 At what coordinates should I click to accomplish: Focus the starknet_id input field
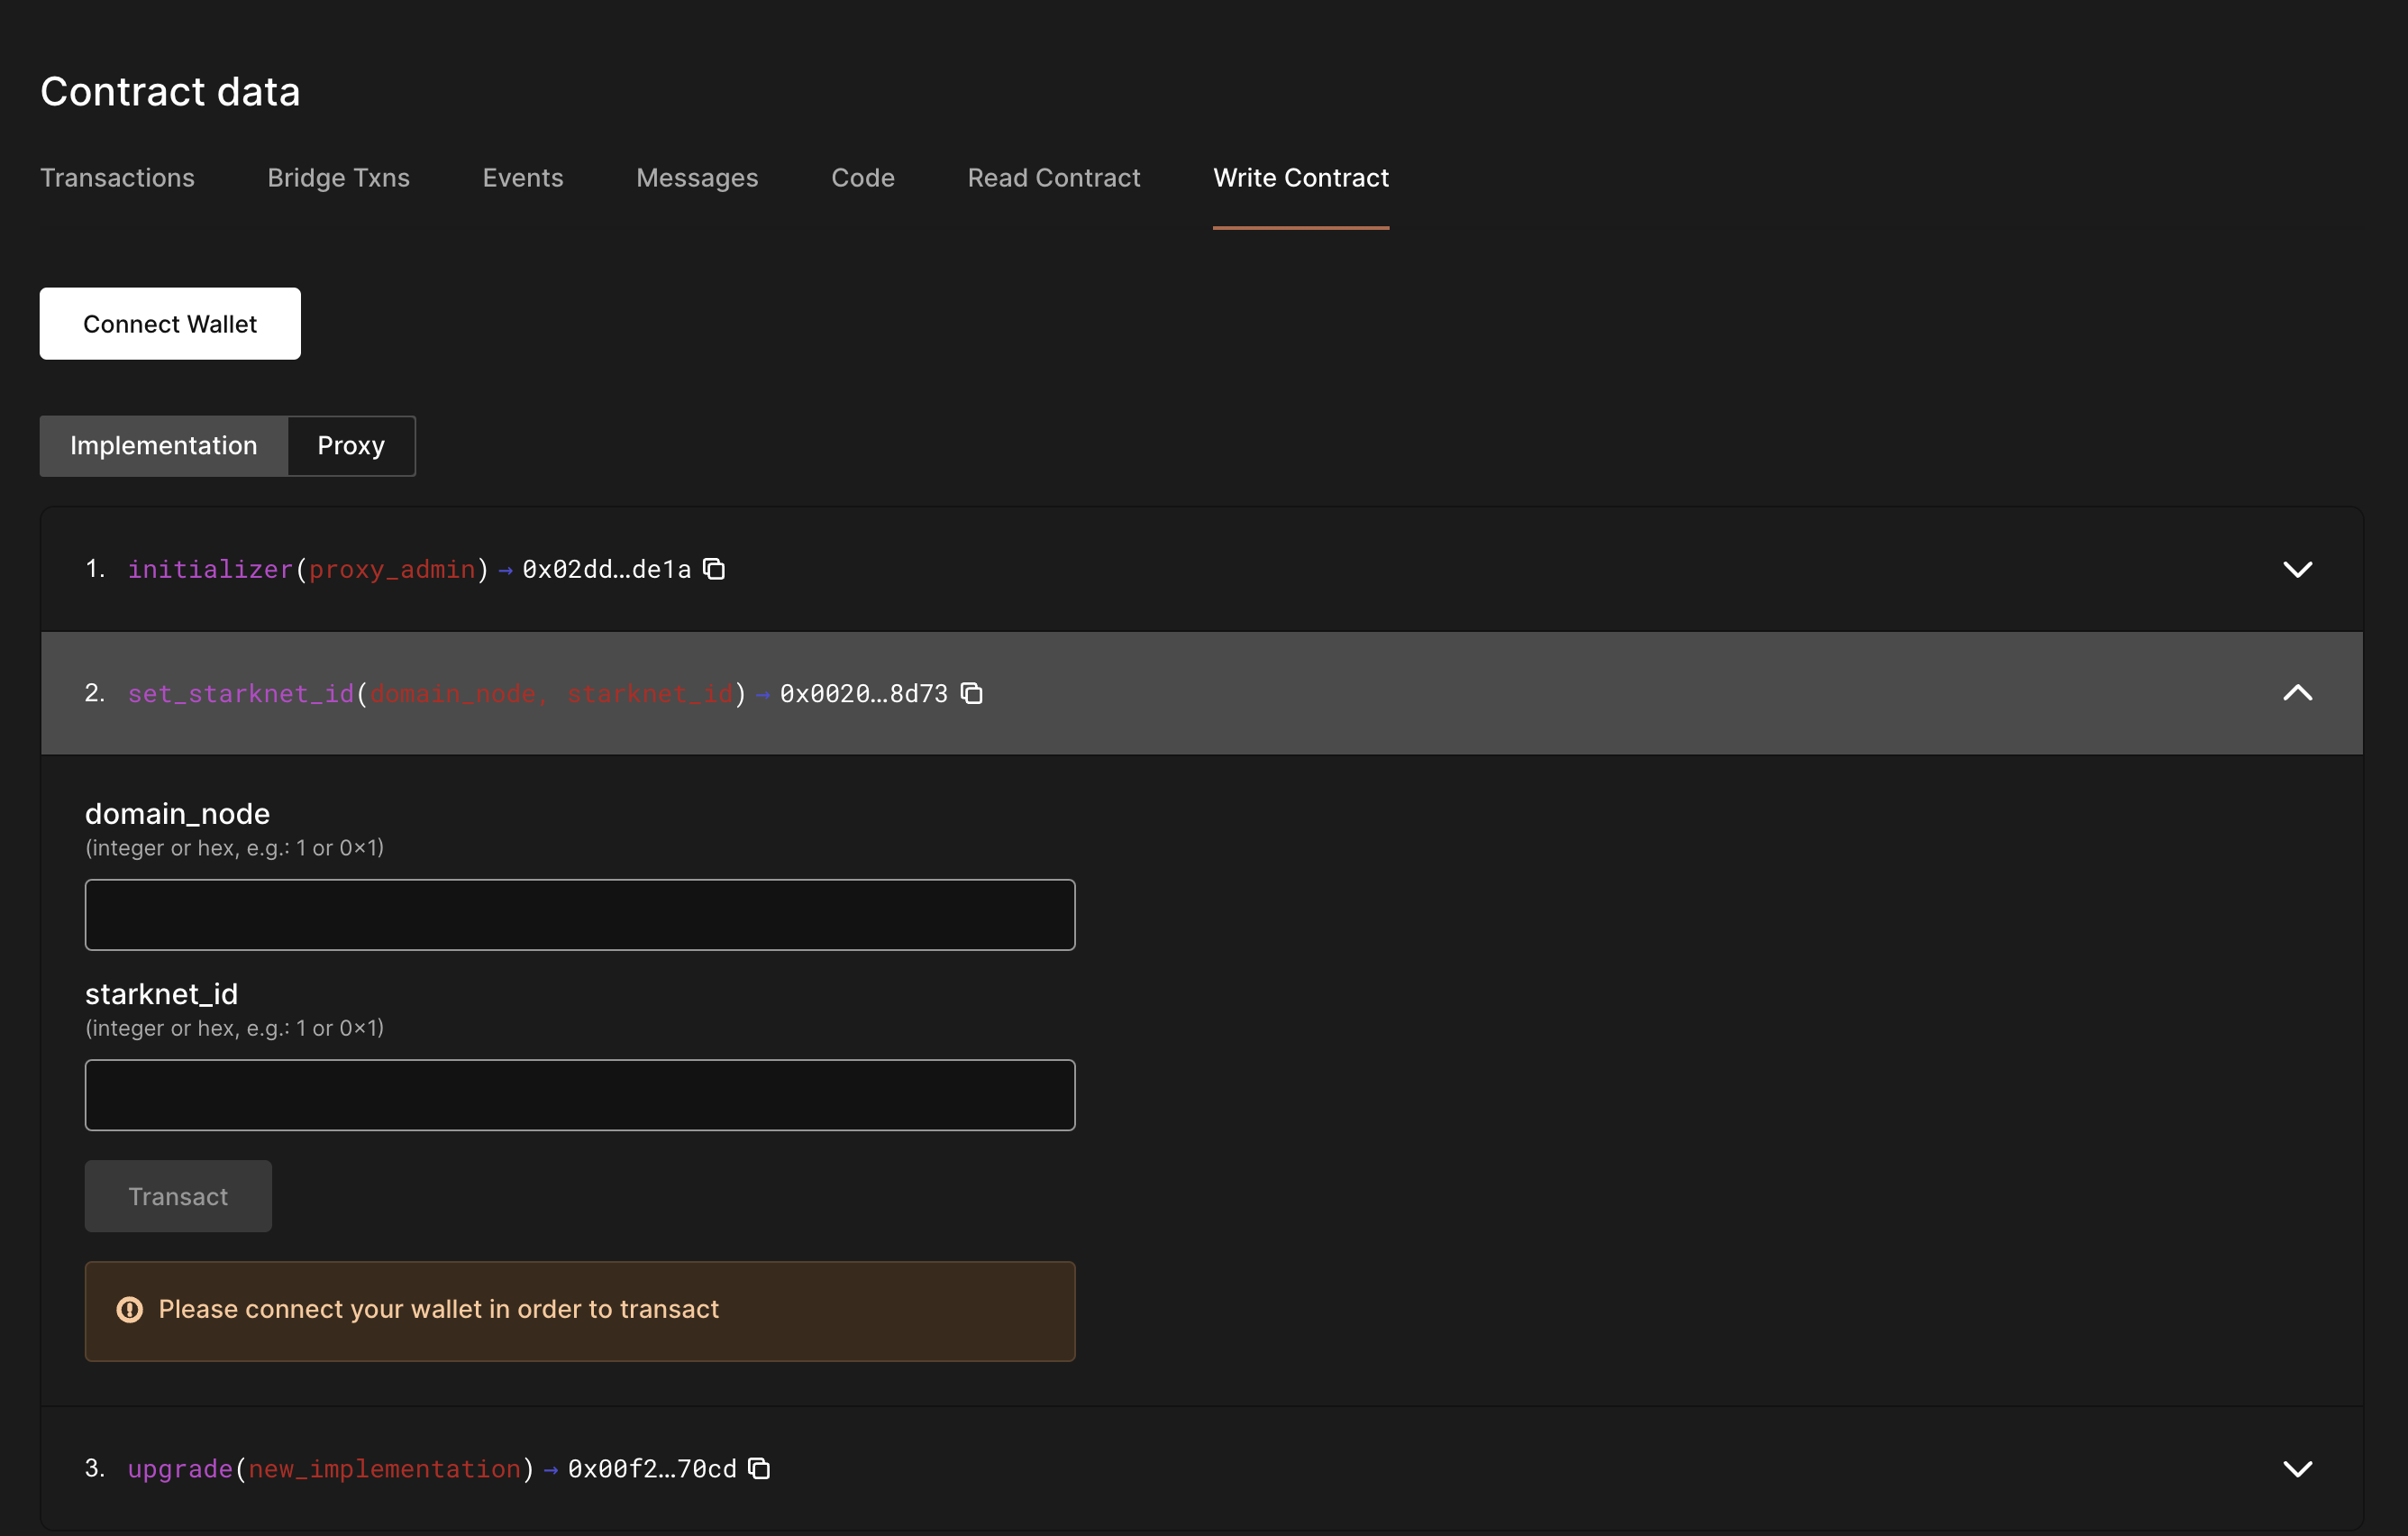tap(580, 1095)
